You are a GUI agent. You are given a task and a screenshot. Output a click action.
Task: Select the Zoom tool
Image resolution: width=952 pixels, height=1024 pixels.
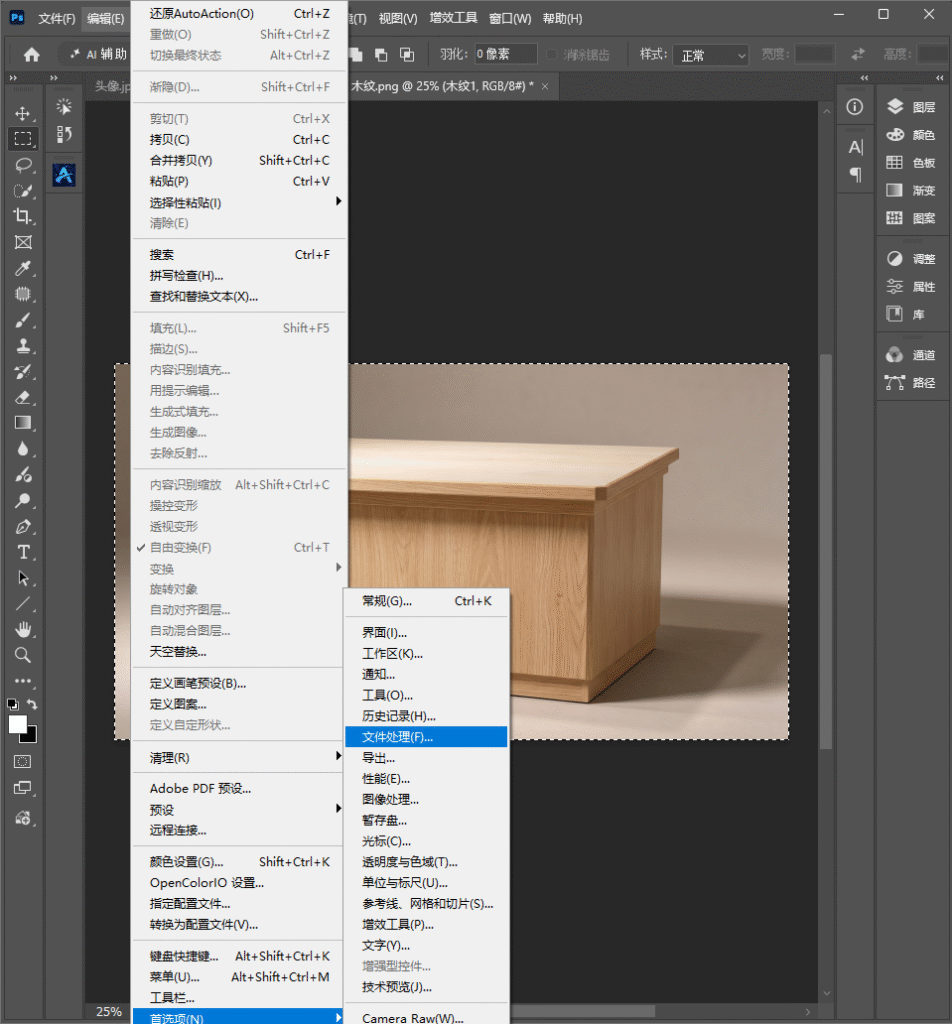coord(23,655)
